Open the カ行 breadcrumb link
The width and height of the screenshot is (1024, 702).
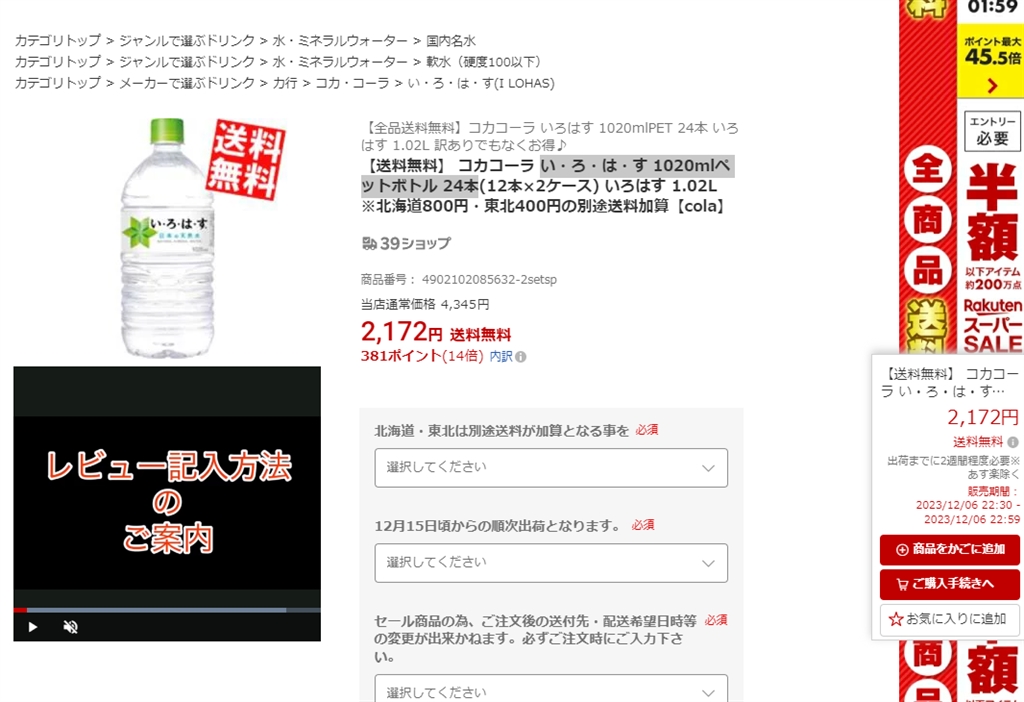click(x=285, y=84)
